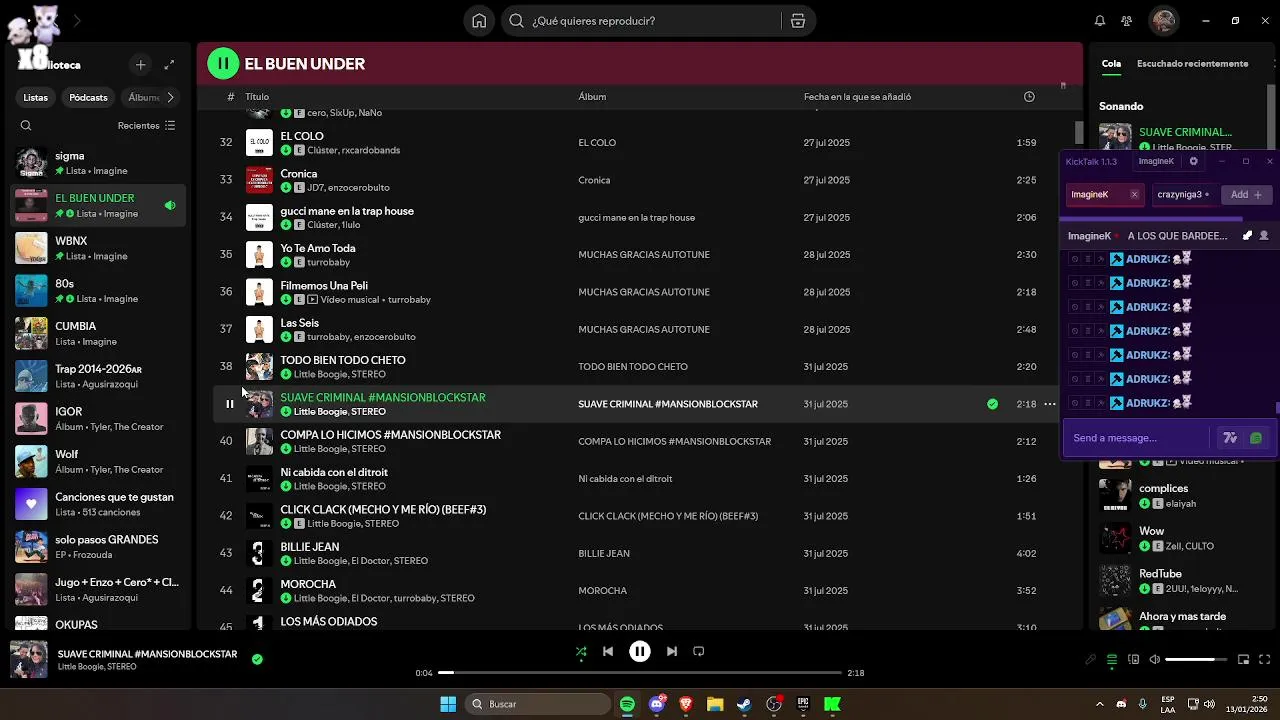Image resolution: width=1280 pixels, height=720 pixels.
Task: Show hidden system tray icons
Action: tap(1100, 704)
